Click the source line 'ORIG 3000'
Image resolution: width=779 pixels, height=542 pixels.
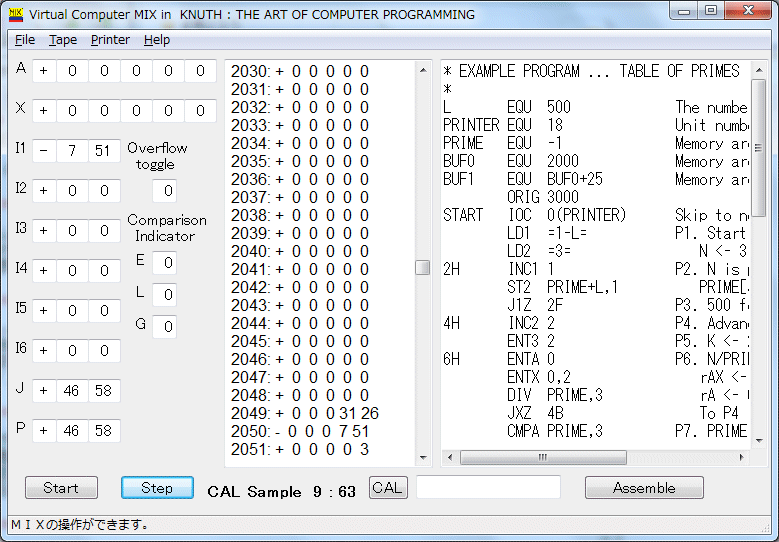point(543,197)
